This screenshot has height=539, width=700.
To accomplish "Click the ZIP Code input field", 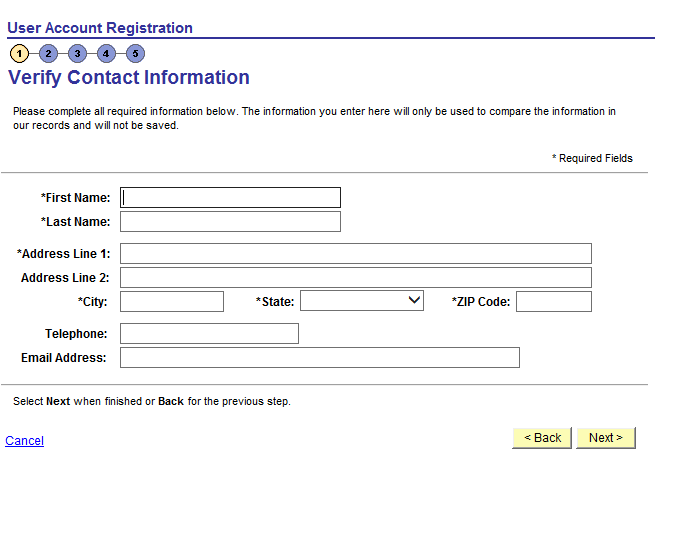I will point(553,302).
